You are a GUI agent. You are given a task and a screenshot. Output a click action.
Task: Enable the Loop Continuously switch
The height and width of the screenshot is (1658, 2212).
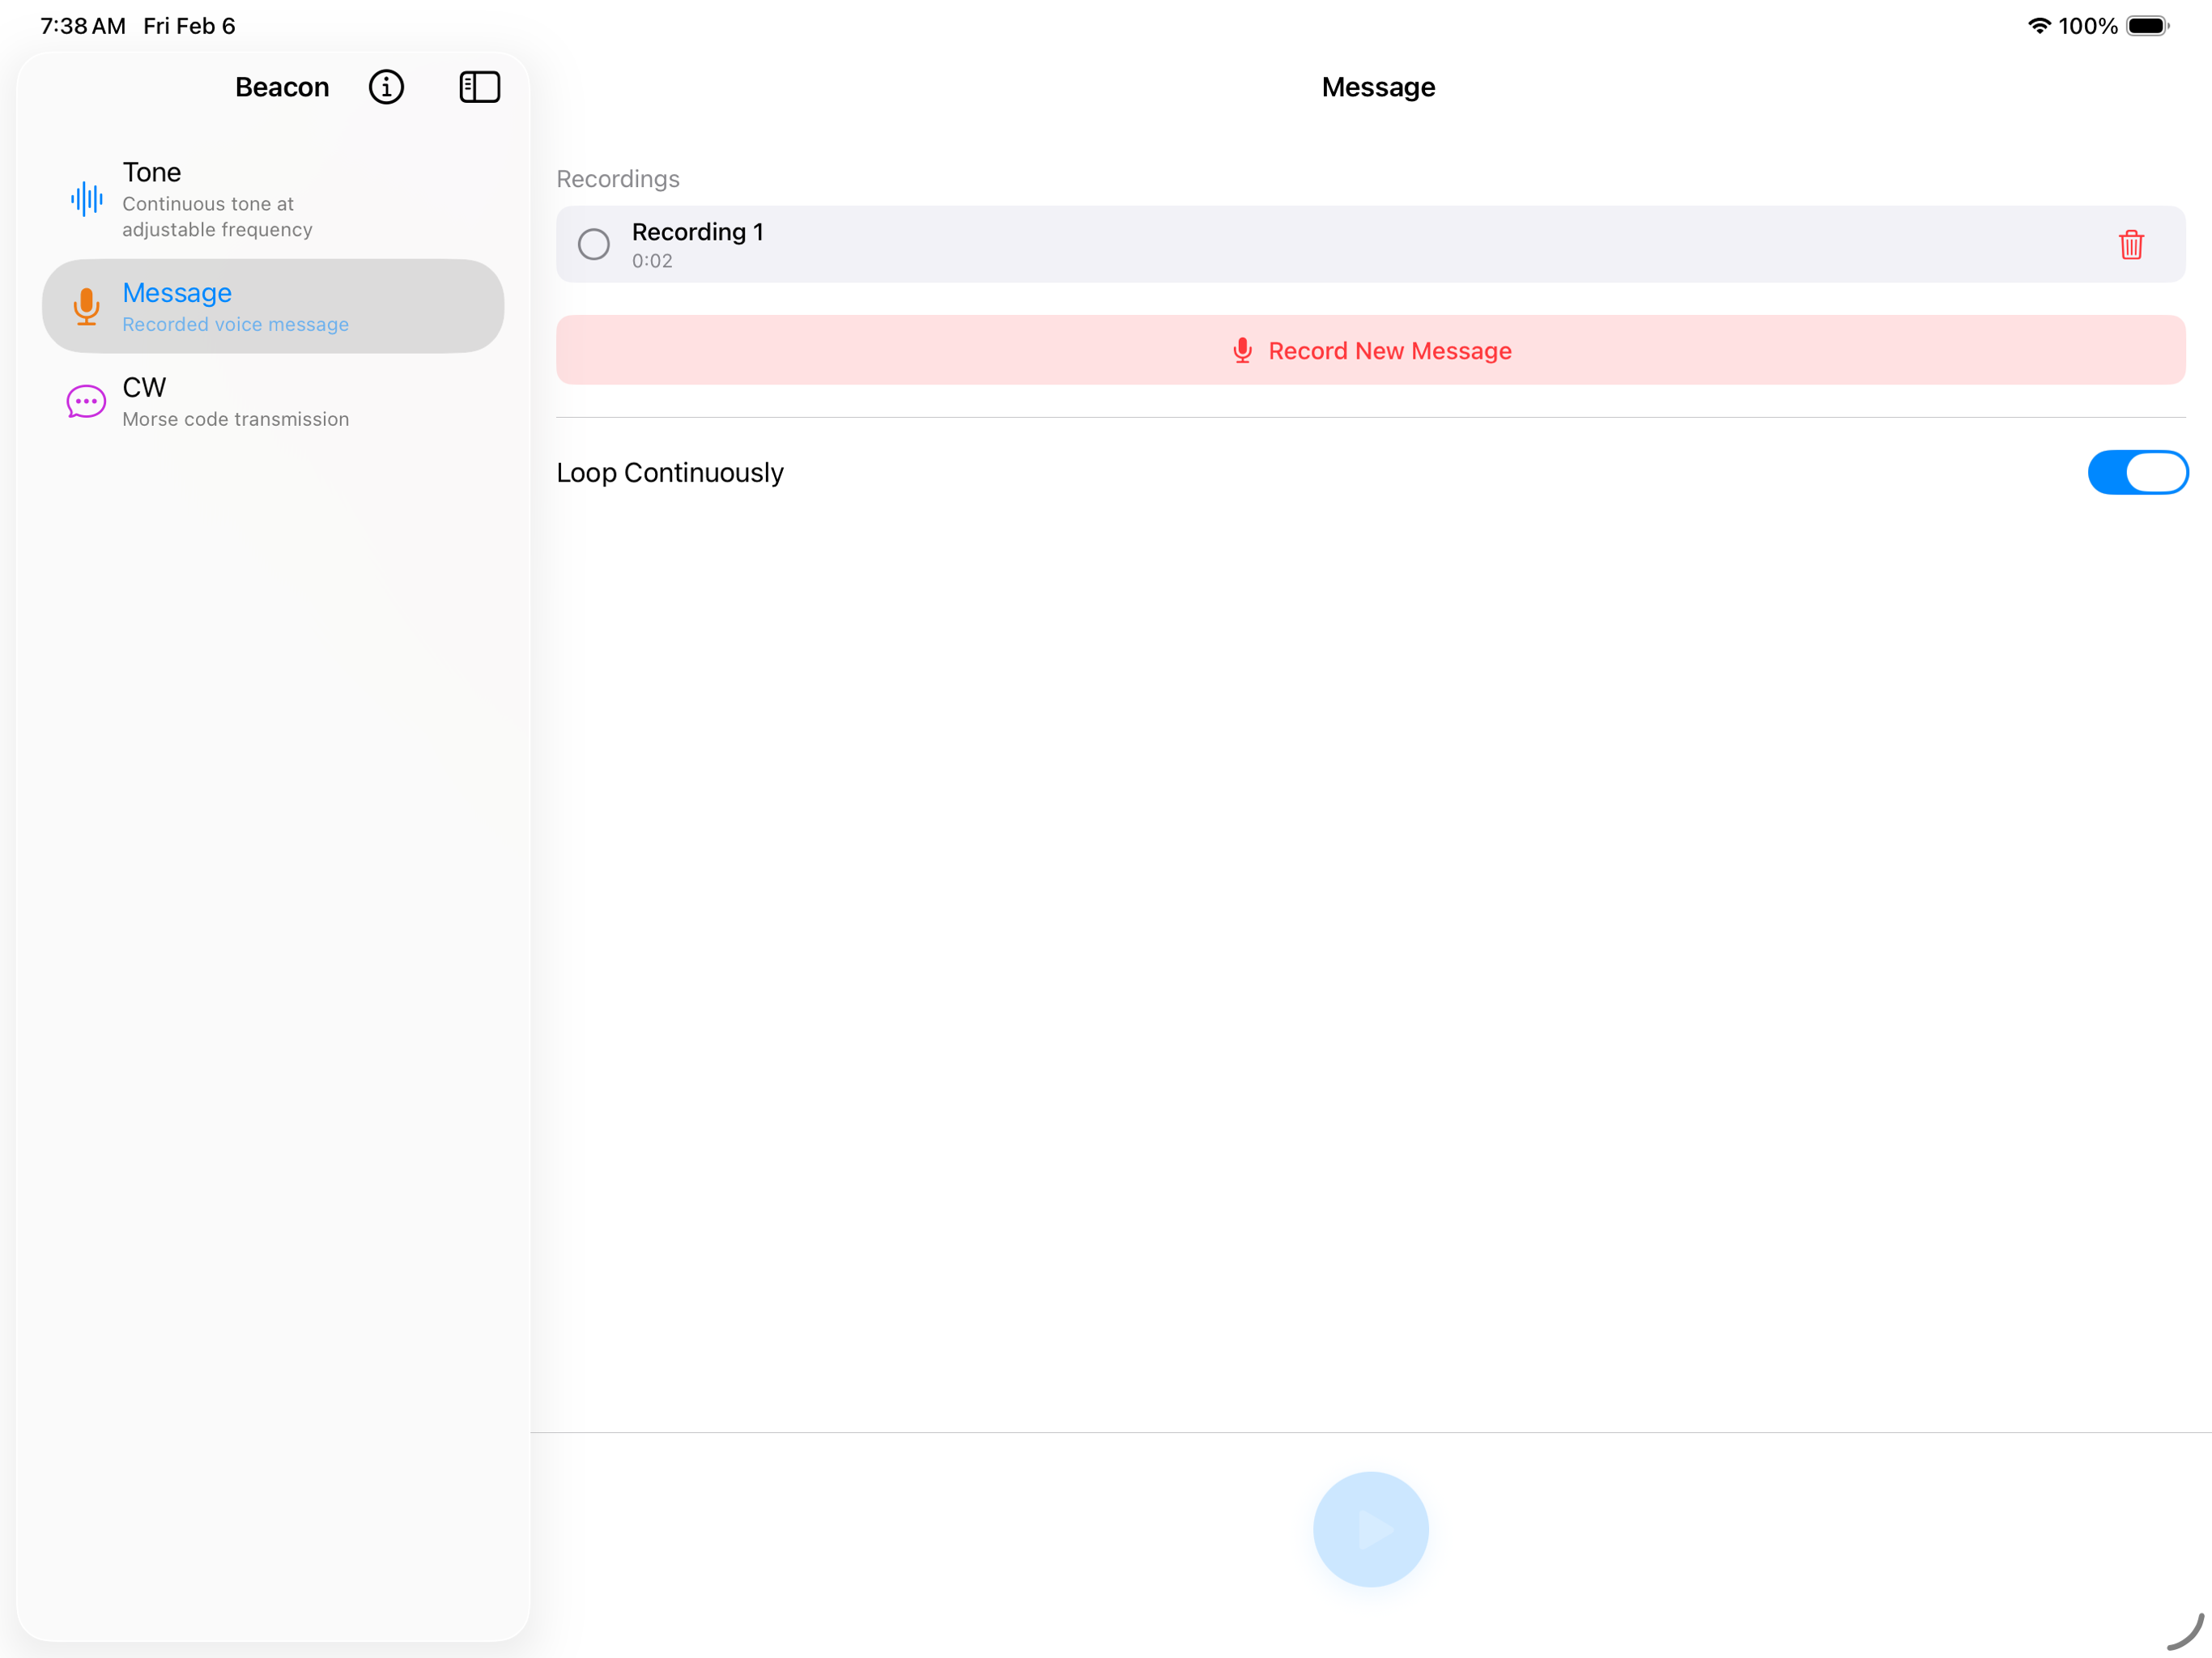tap(2137, 472)
